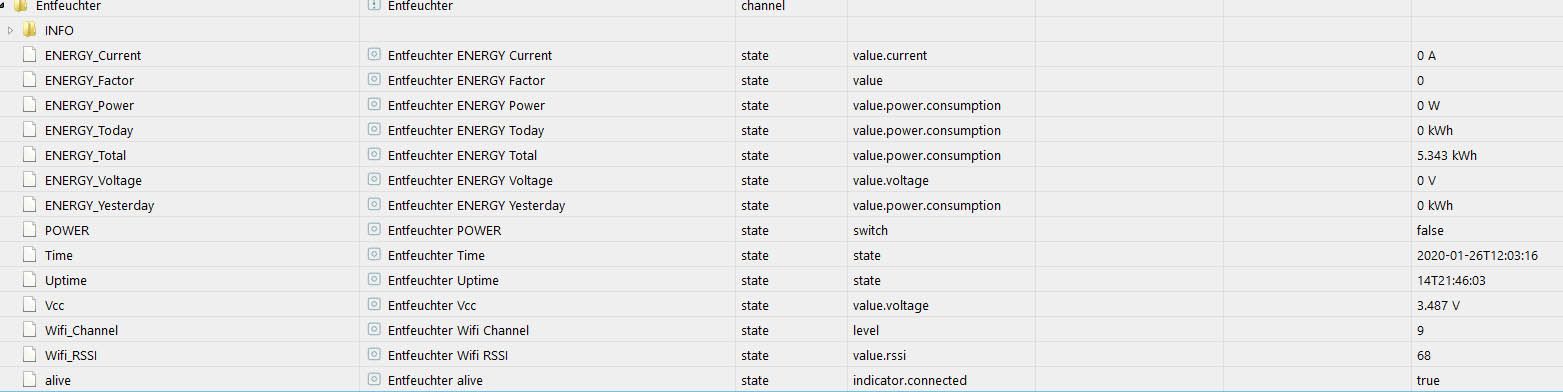
Task: Click channel icon next to Entfeuchter name
Action: click(x=374, y=5)
